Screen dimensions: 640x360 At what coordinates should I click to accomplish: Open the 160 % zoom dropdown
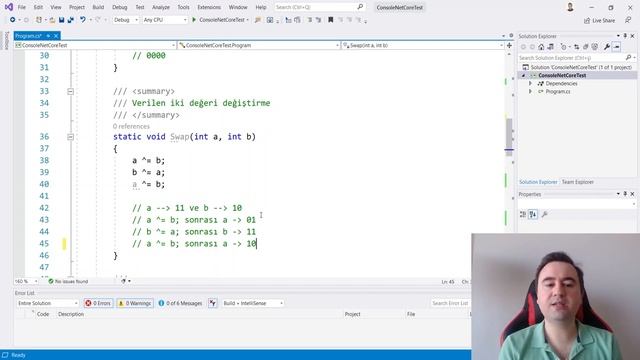pyautogui.click(x=26, y=281)
